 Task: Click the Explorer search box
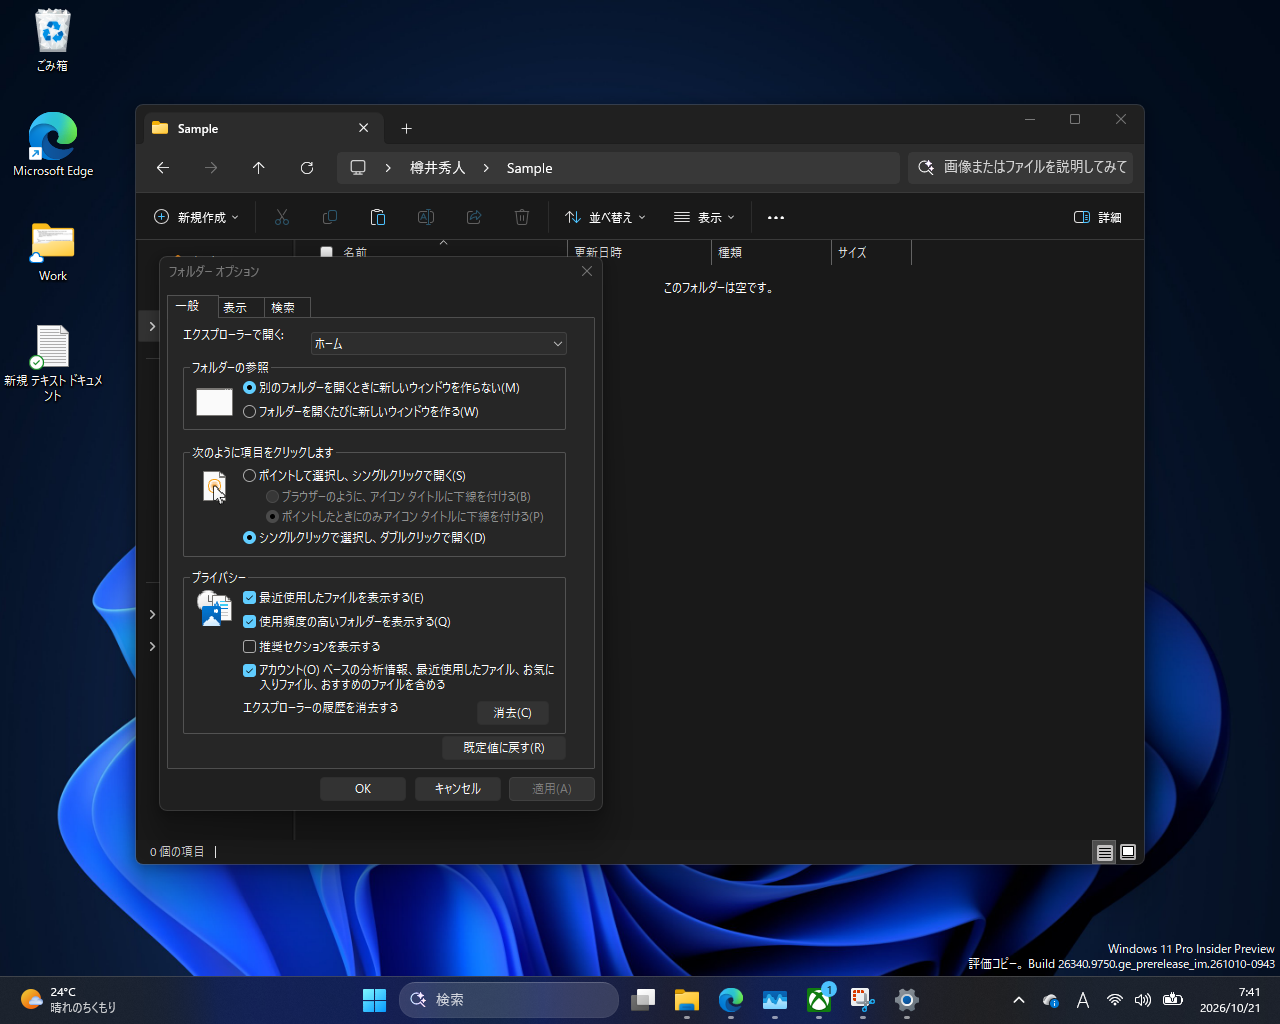point(1021,168)
